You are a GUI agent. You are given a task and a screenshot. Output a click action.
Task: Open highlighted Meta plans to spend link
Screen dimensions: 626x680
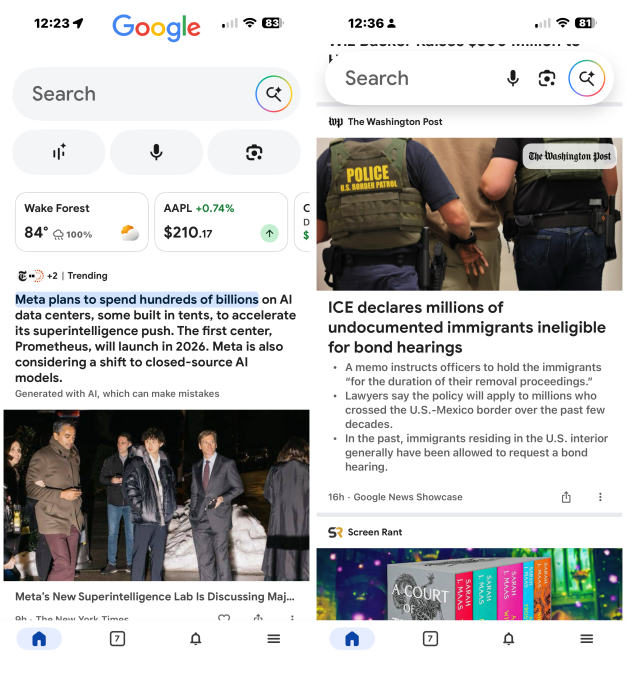(137, 300)
